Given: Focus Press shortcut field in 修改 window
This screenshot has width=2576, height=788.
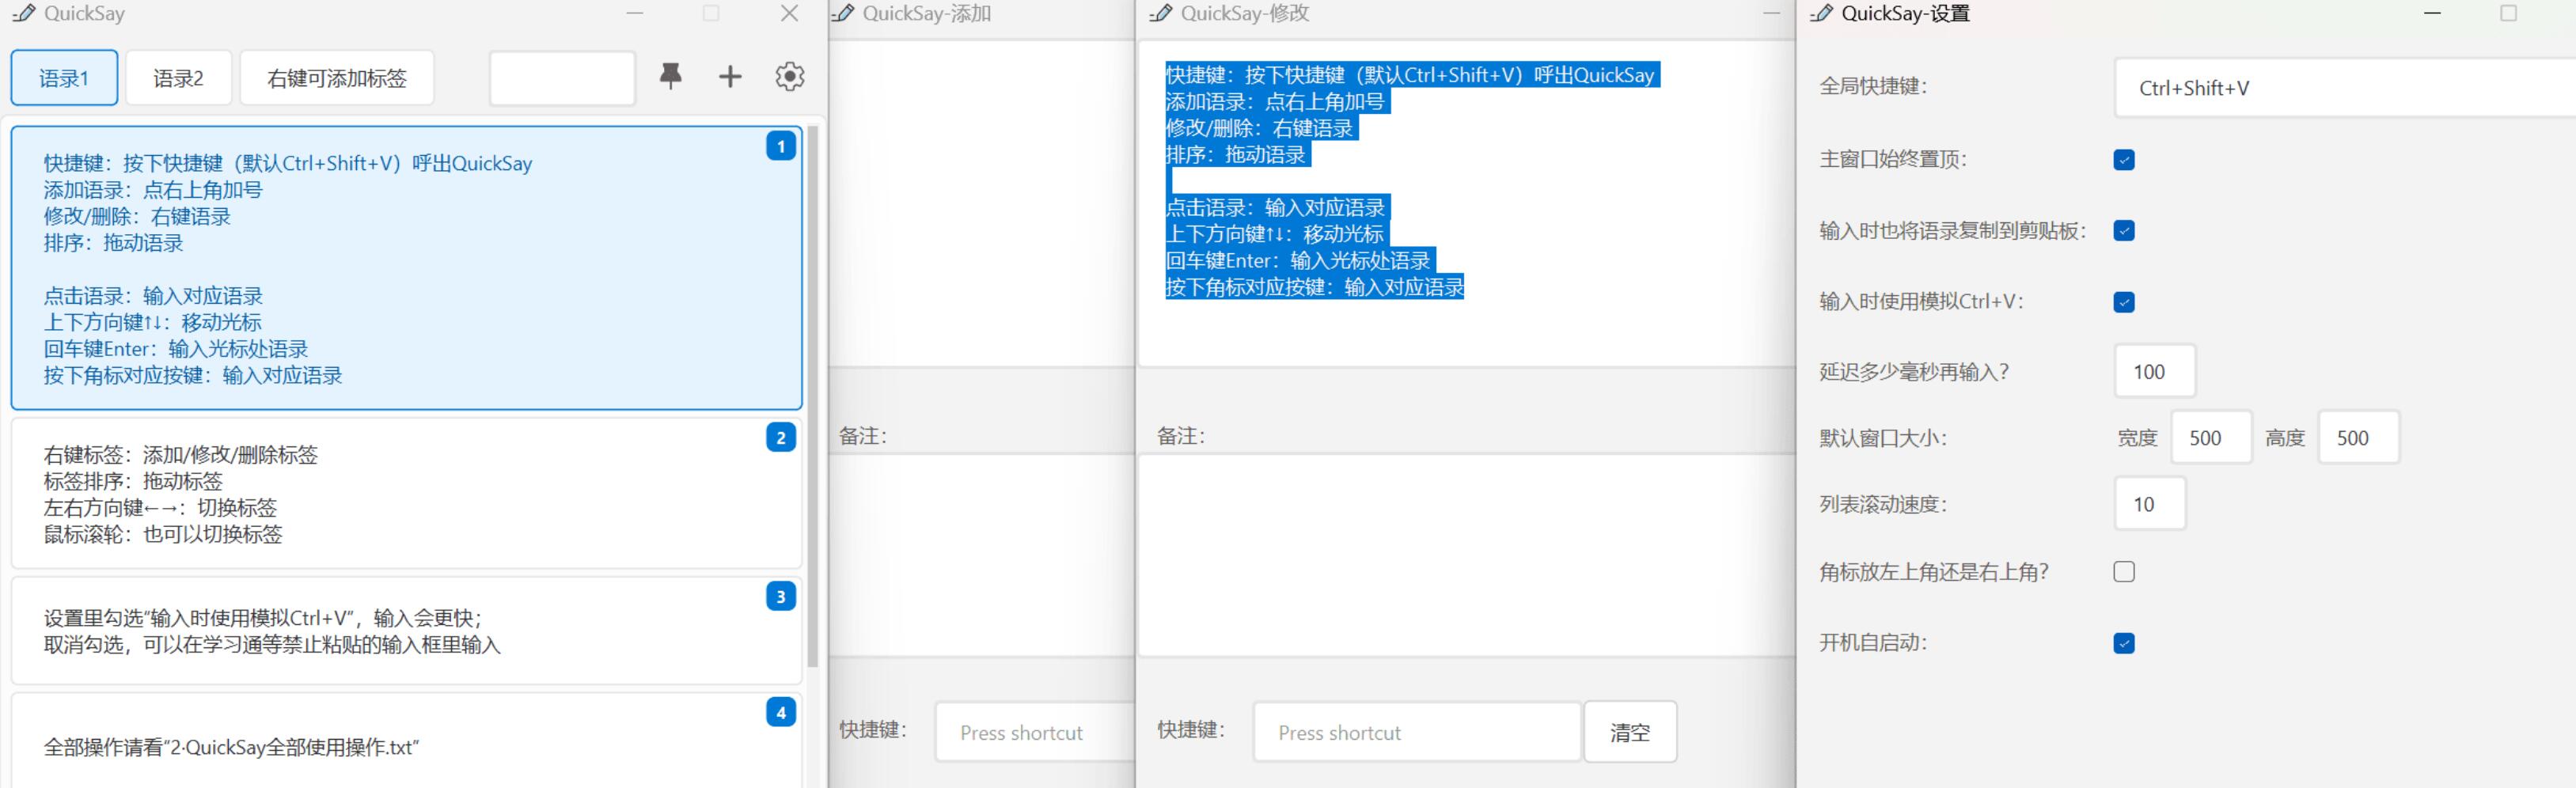Looking at the screenshot, I should tap(1417, 732).
